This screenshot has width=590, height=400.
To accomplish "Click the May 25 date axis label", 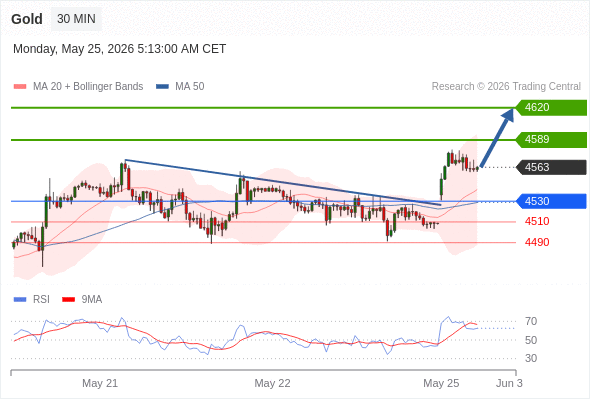I will 441,383.
